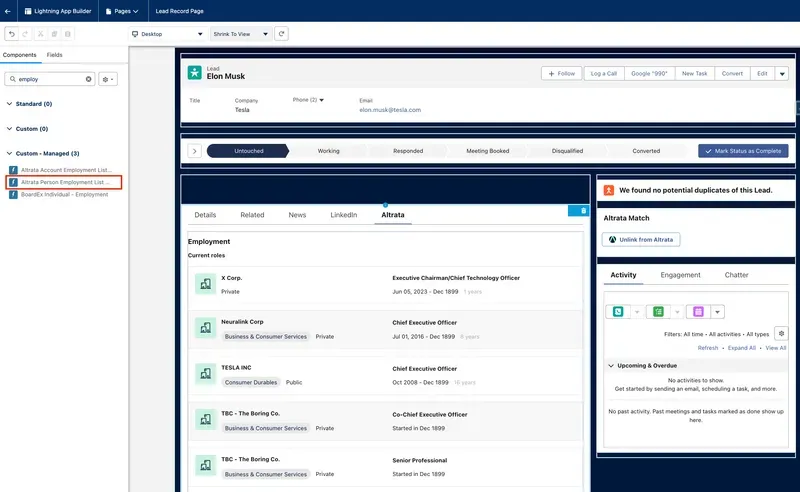Open the News tab
The height and width of the screenshot is (492, 800).
click(x=297, y=215)
